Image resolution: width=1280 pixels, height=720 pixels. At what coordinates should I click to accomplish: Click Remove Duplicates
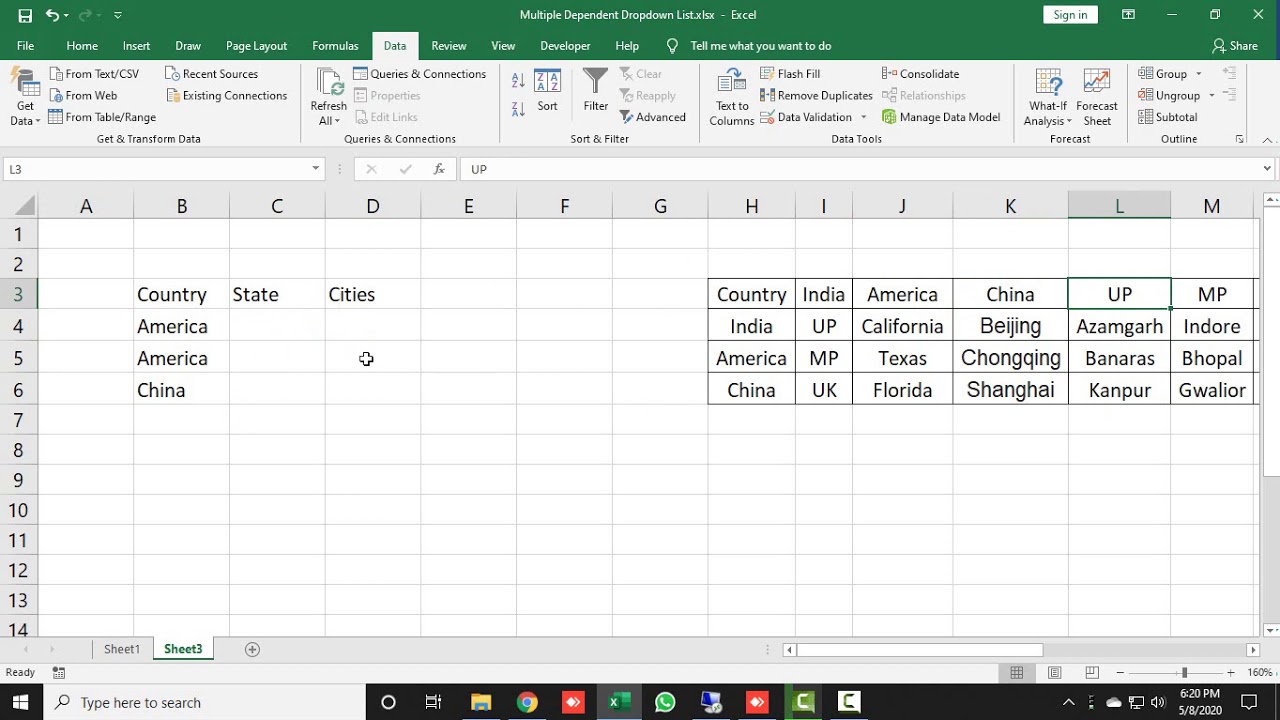pyautogui.click(x=816, y=96)
